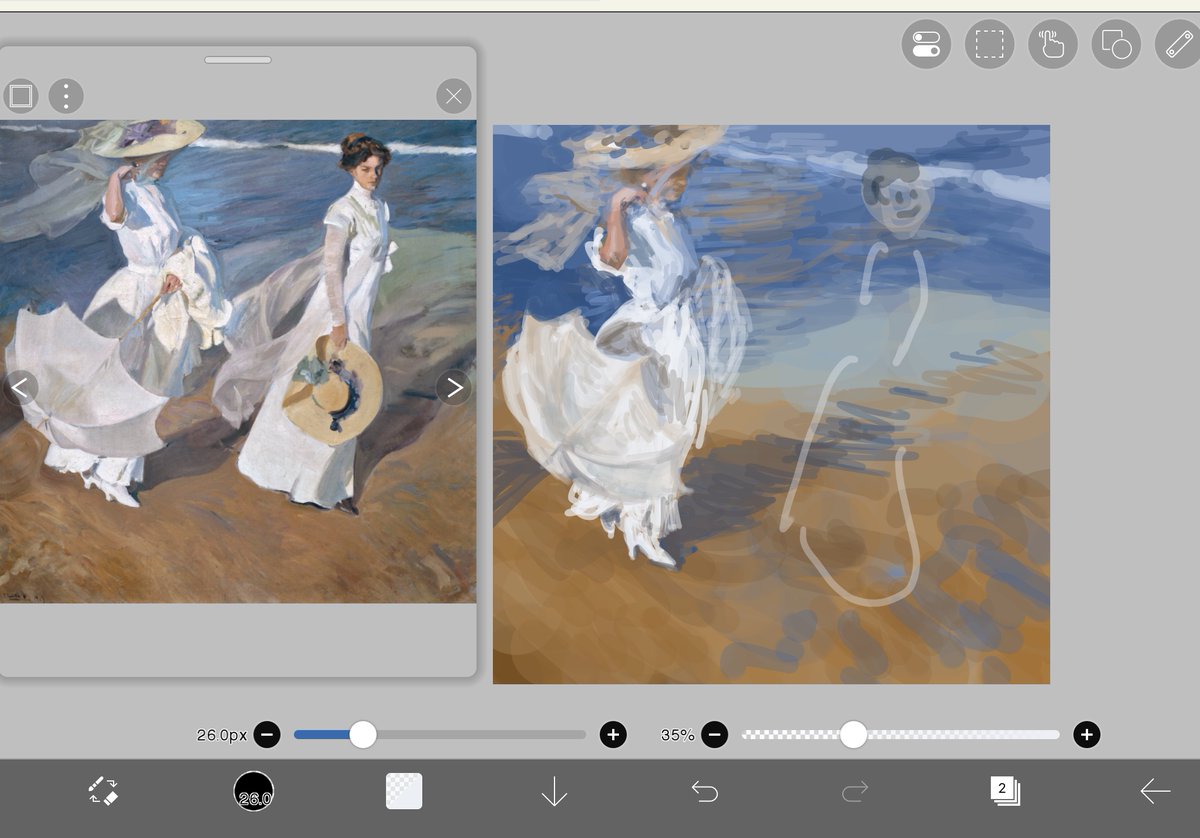Tap the down arrow to hide toolbar
Image resolution: width=1200 pixels, height=838 pixels.
click(x=554, y=791)
